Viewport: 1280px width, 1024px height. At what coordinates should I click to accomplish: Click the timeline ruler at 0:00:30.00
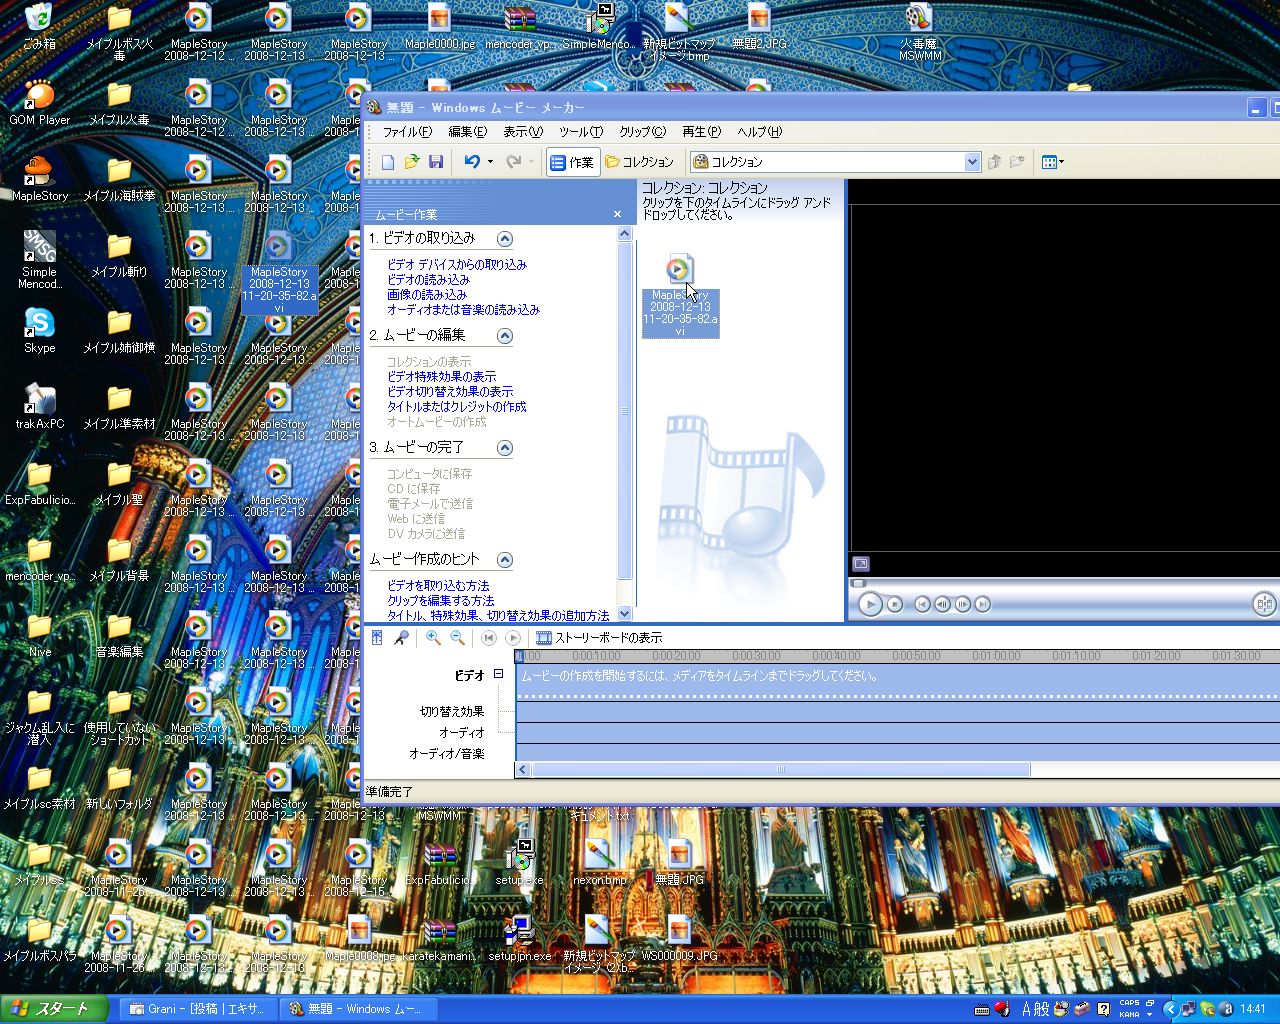[x=756, y=656]
